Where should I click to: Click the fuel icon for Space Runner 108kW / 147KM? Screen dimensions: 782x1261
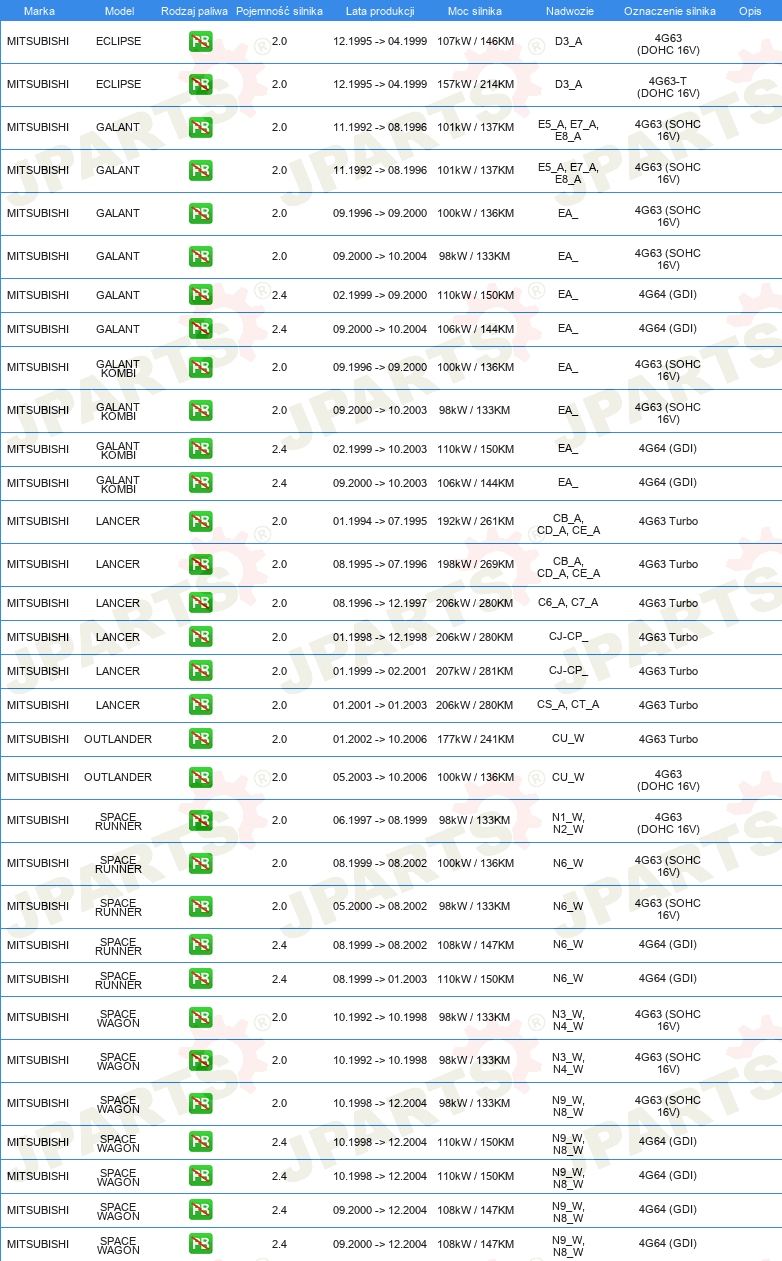[x=200, y=945]
